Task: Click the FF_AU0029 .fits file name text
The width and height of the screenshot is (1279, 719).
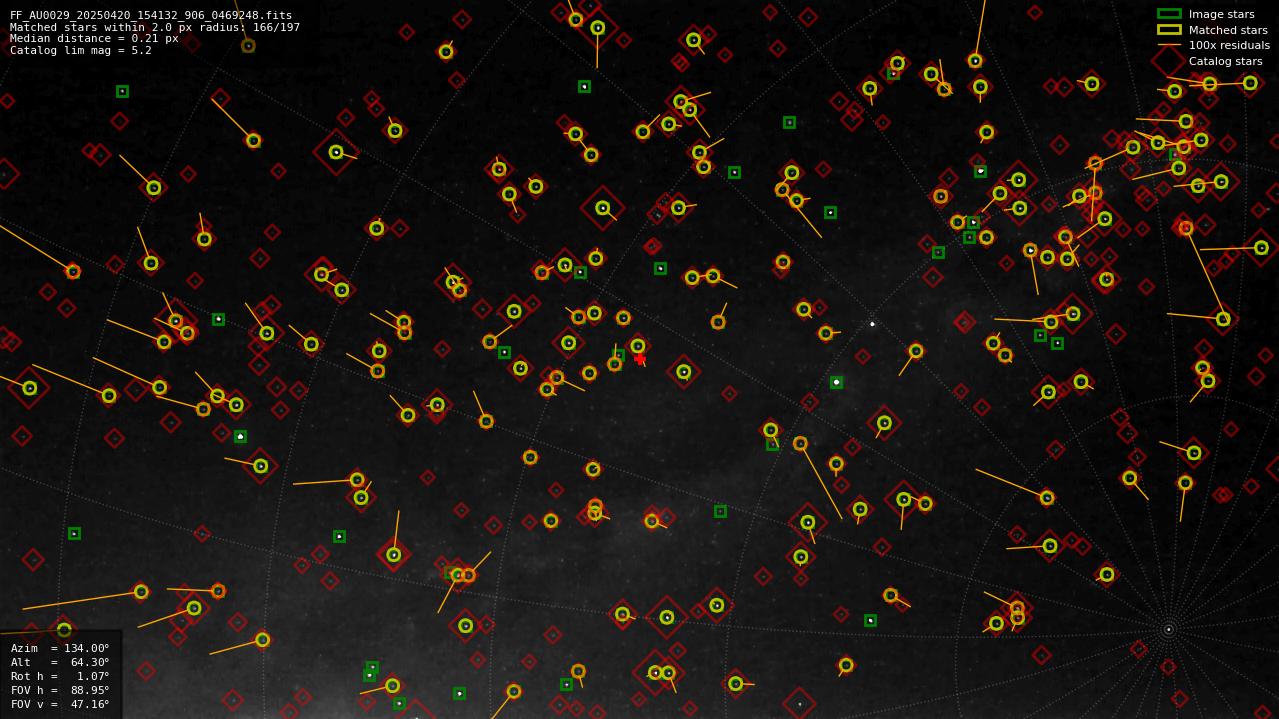Action: tap(151, 15)
